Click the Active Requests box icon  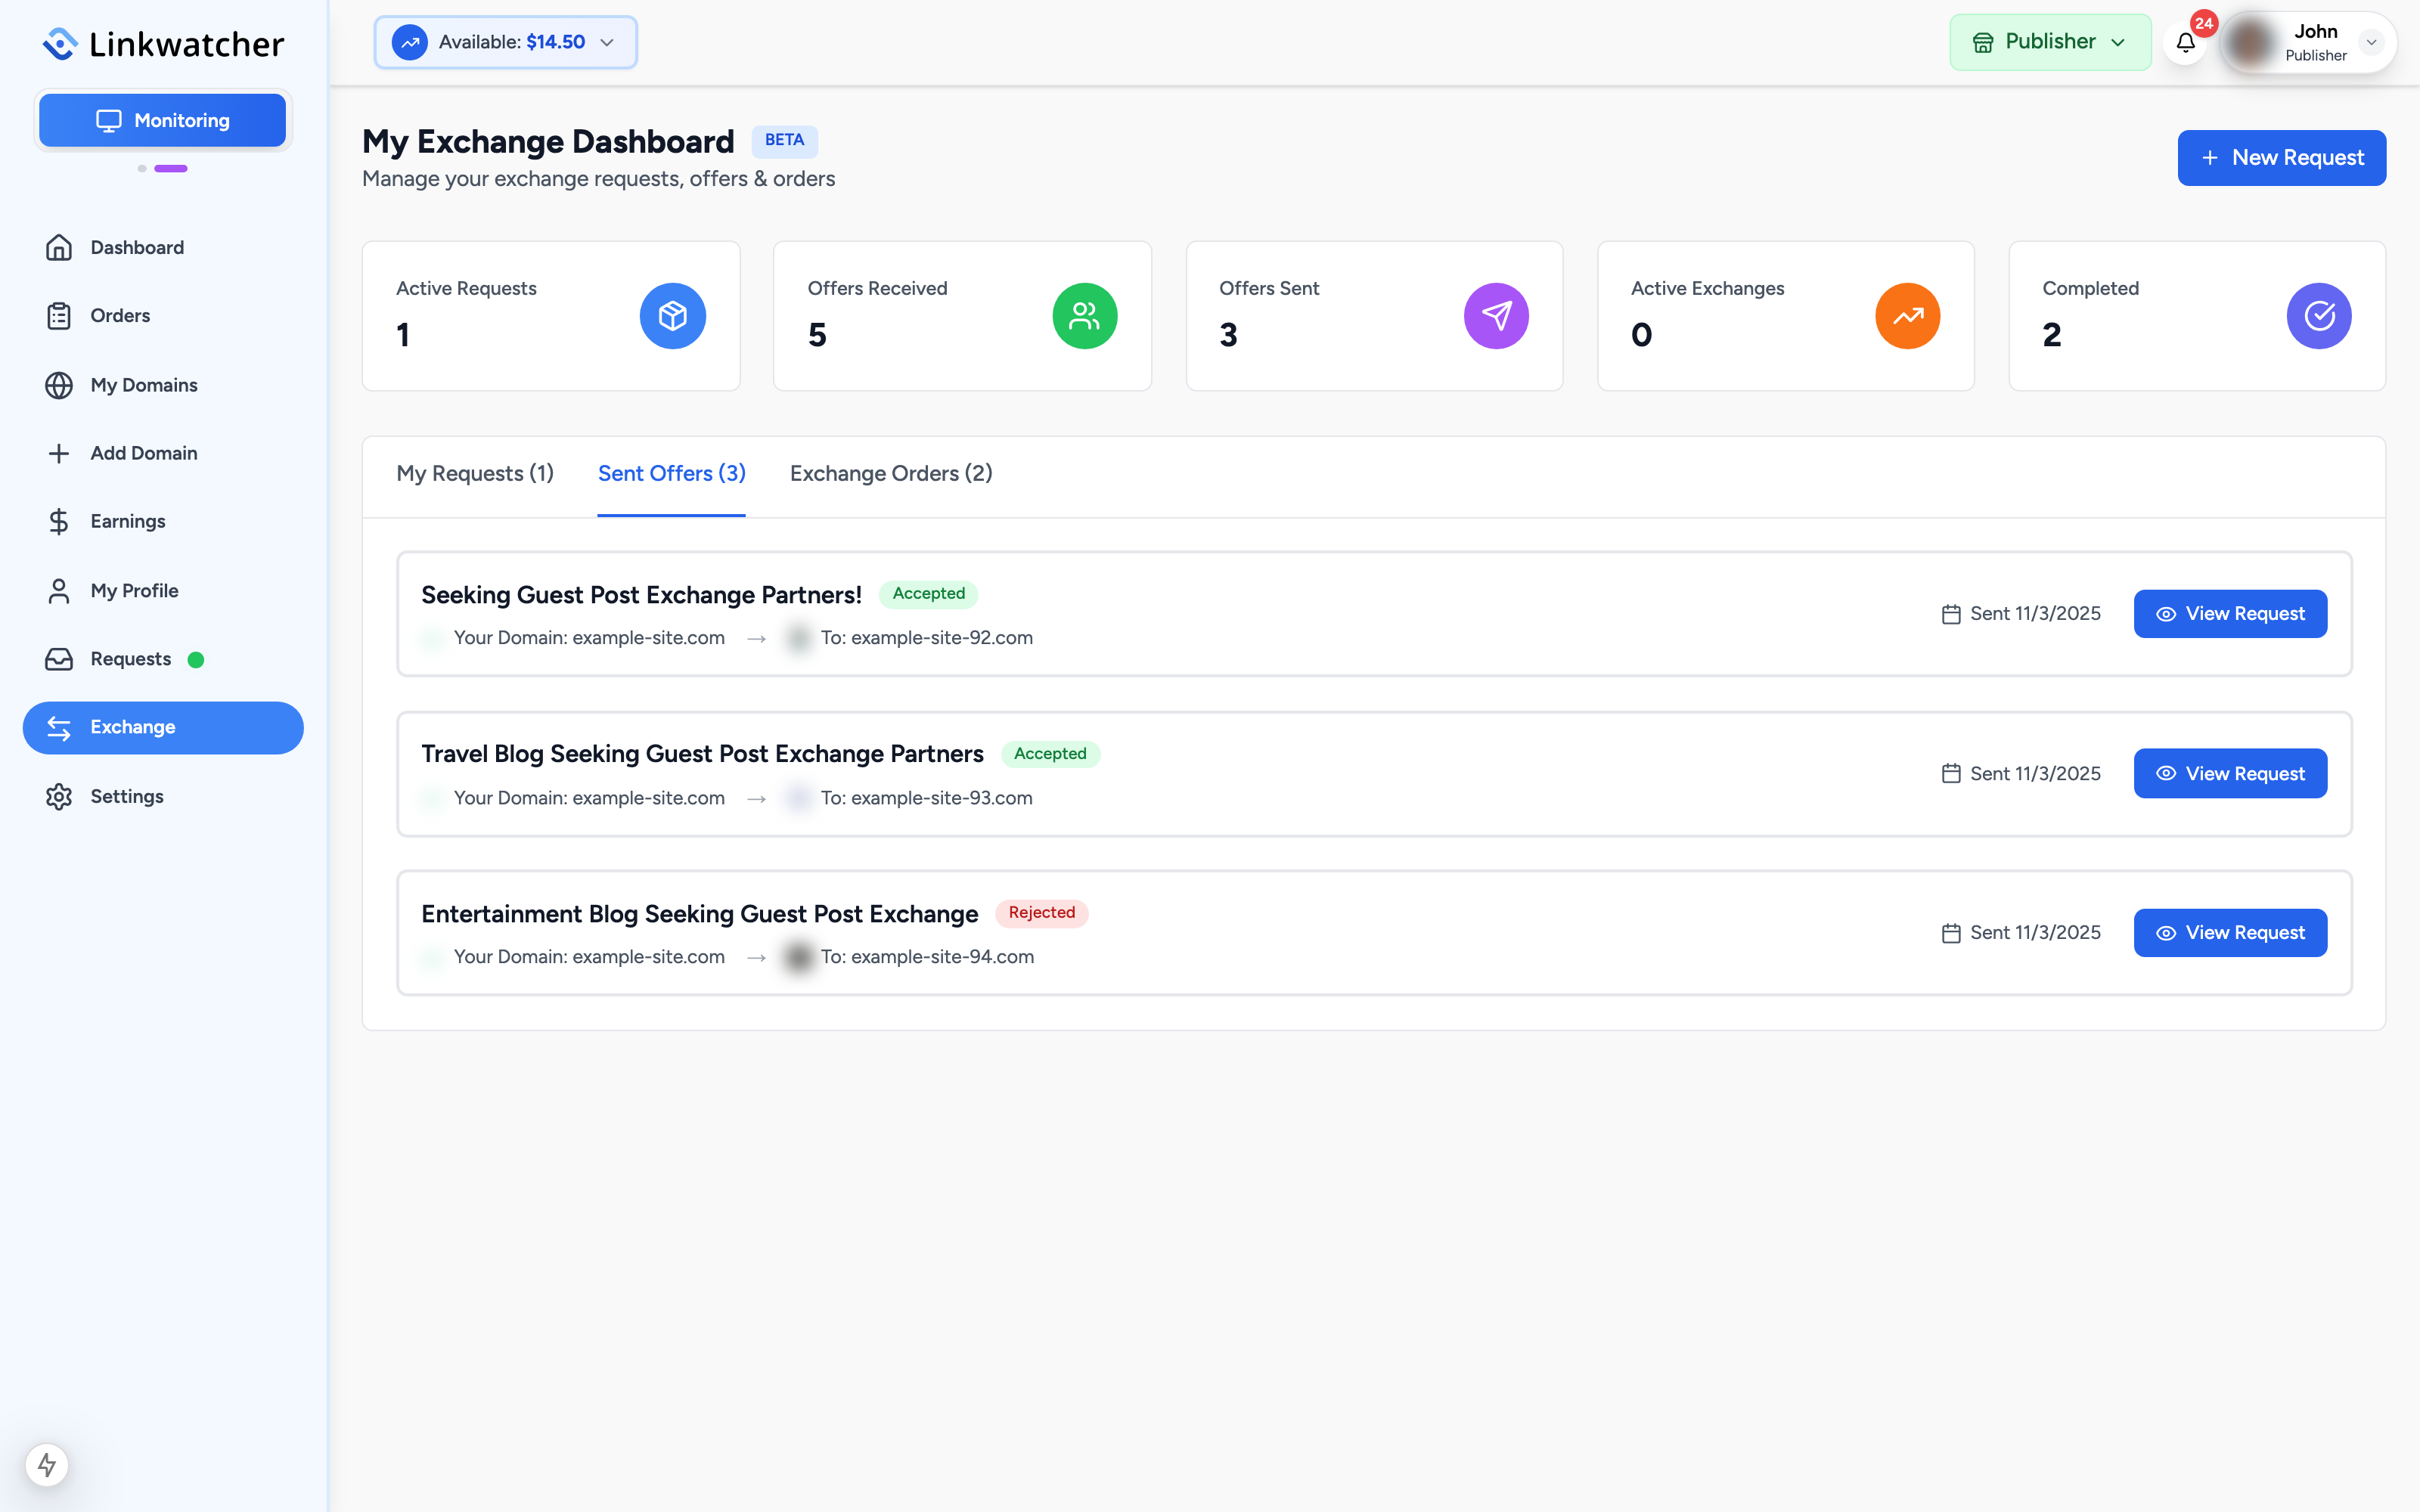coord(673,316)
